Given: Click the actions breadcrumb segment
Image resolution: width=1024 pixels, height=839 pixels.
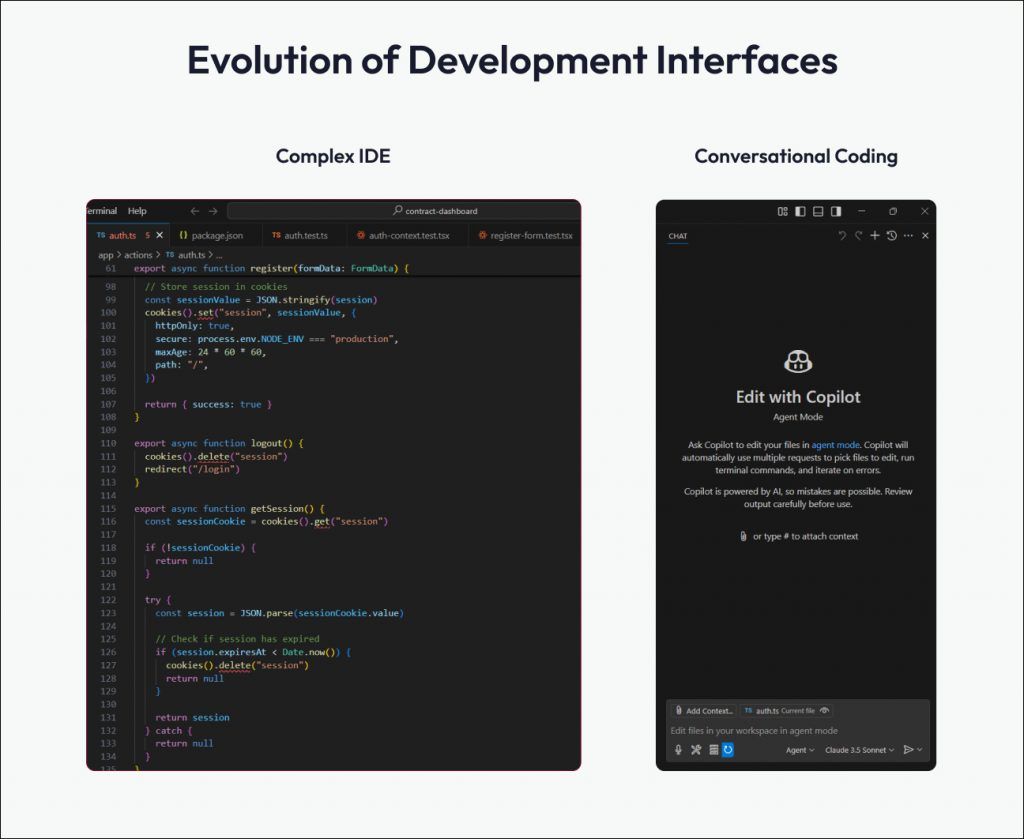Looking at the screenshot, I should tap(138, 255).
